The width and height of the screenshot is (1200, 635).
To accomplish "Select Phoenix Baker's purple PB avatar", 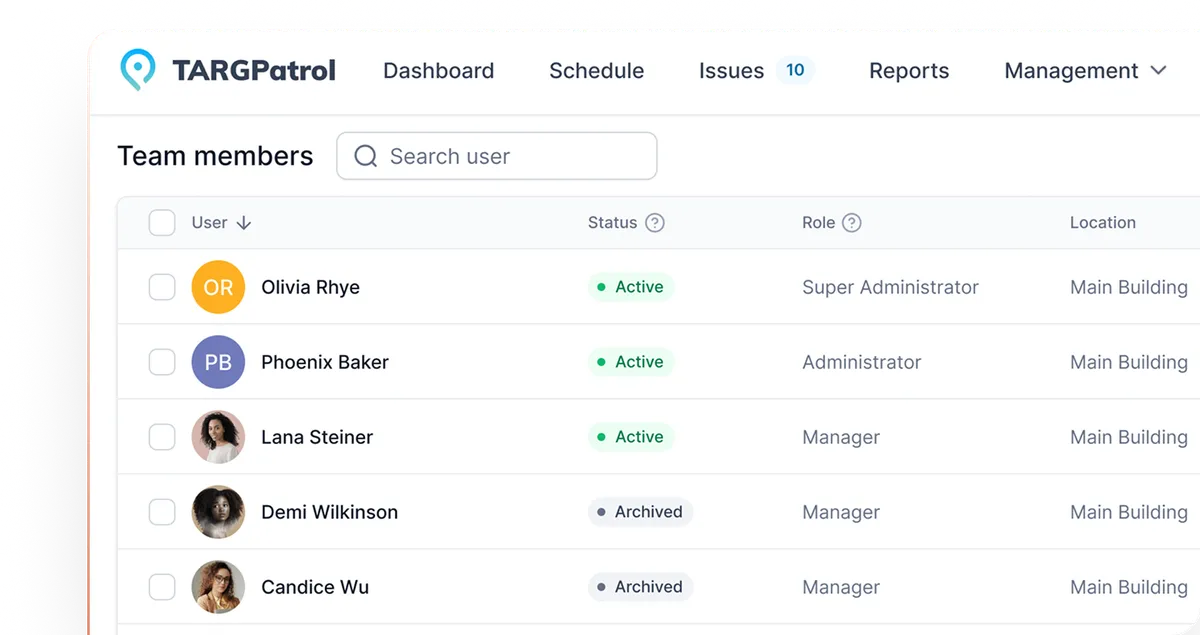I will [218, 362].
